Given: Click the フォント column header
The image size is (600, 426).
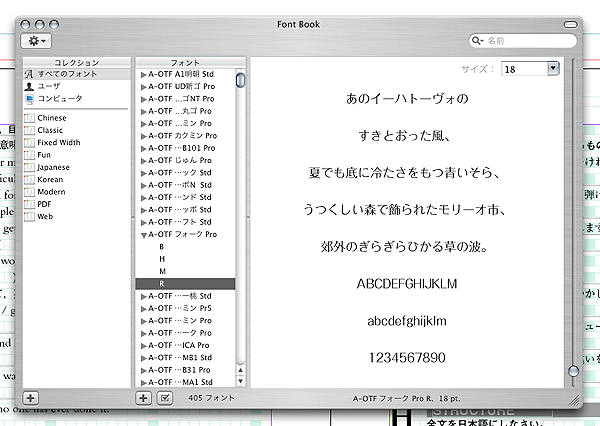Looking at the screenshot, I should [186, 62].
